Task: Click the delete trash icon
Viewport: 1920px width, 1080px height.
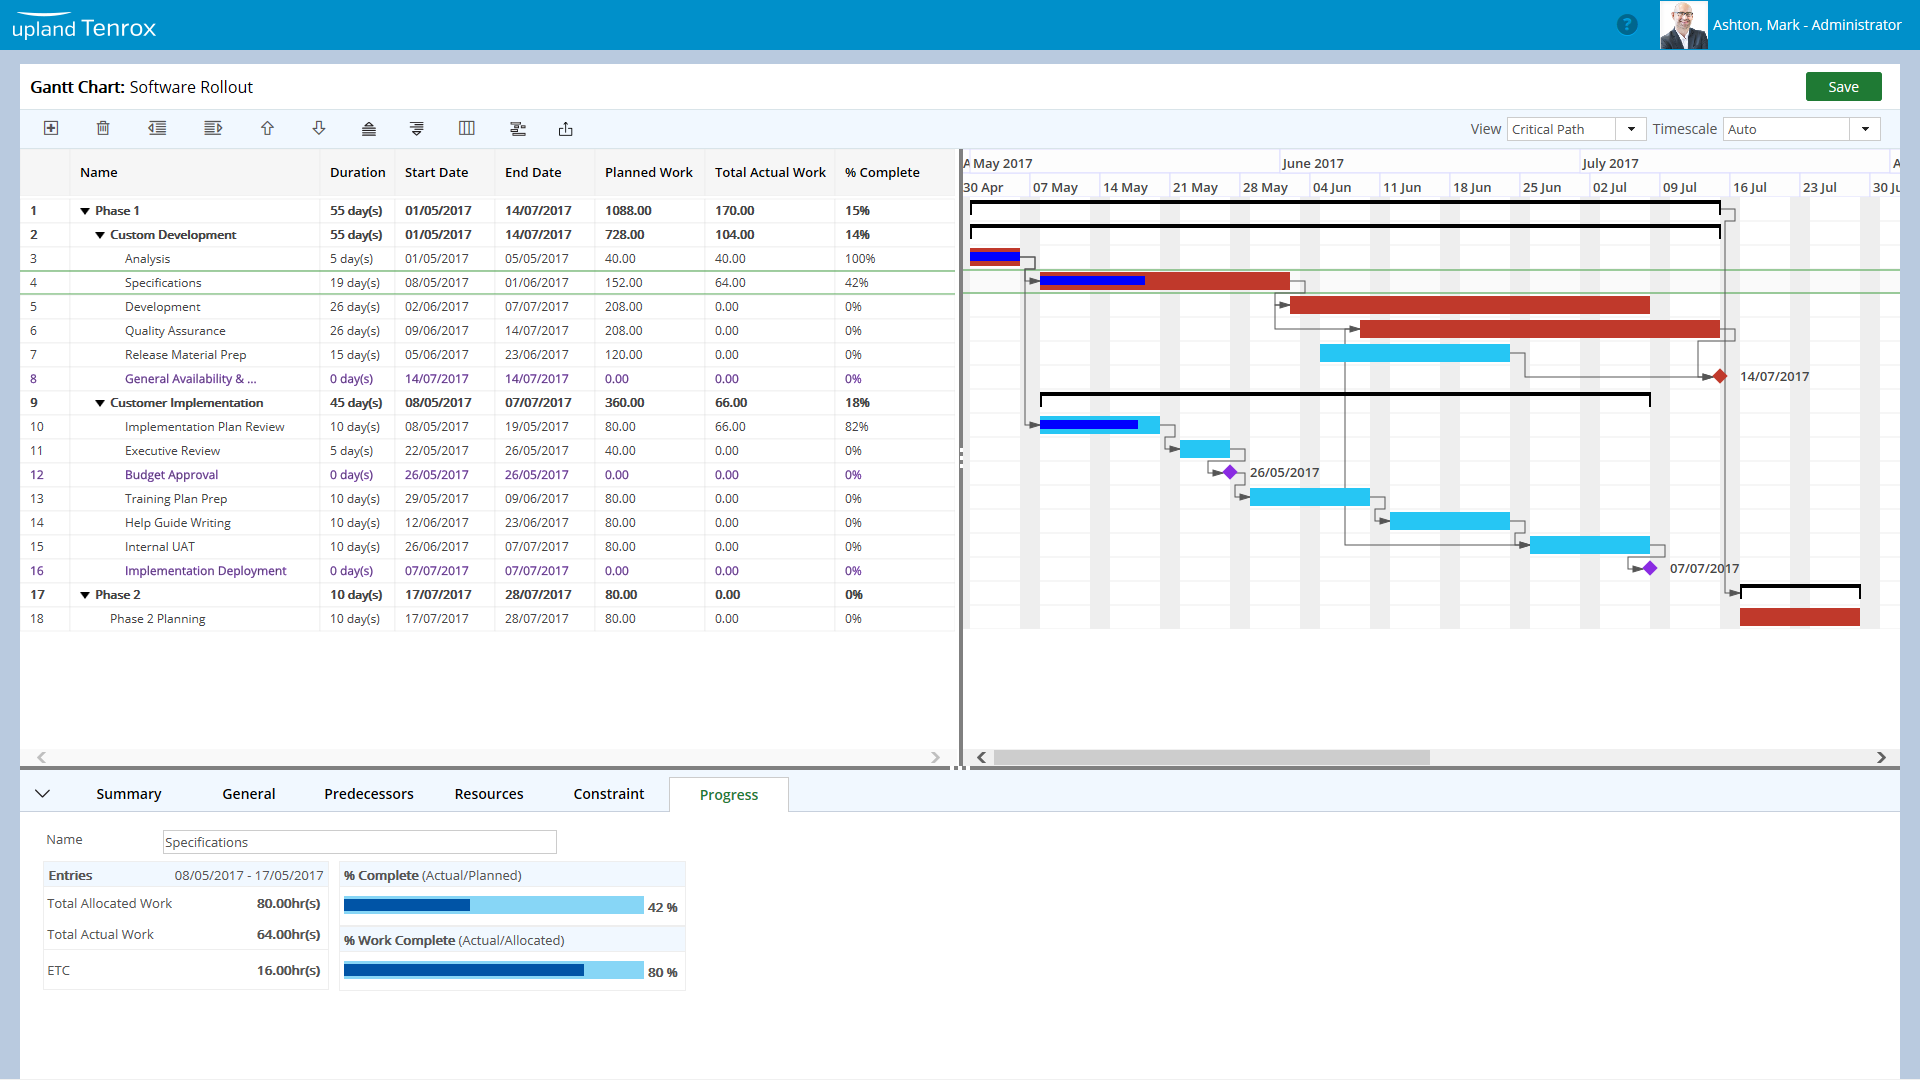Action: tap(103, 128)
